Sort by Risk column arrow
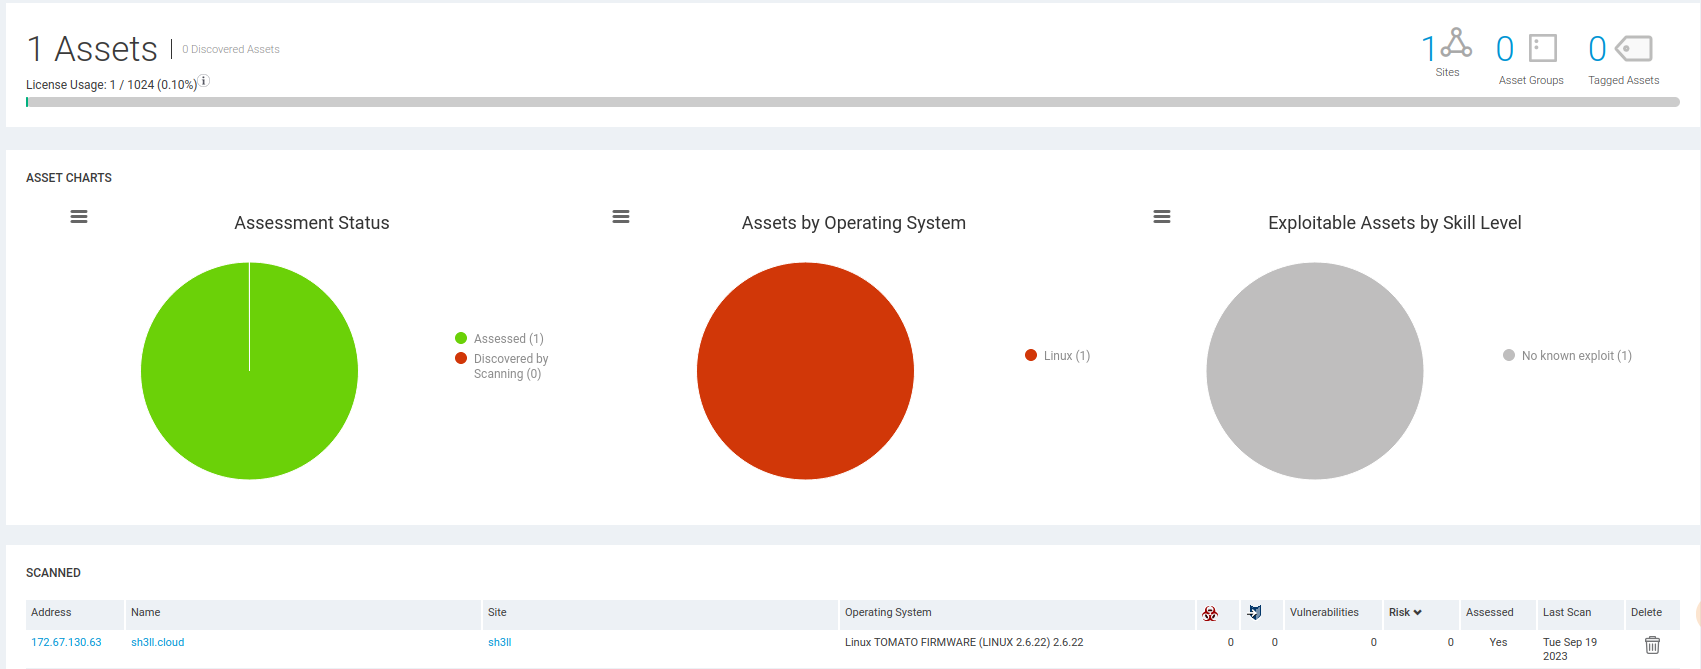This screenshot has height=669, width=1701. (1418, 613)
